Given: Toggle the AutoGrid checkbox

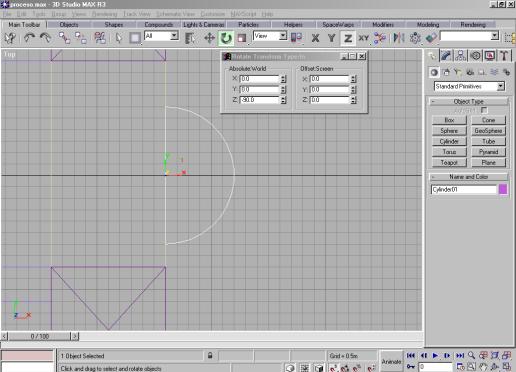Looking at the screenshot, I should 484,110.
